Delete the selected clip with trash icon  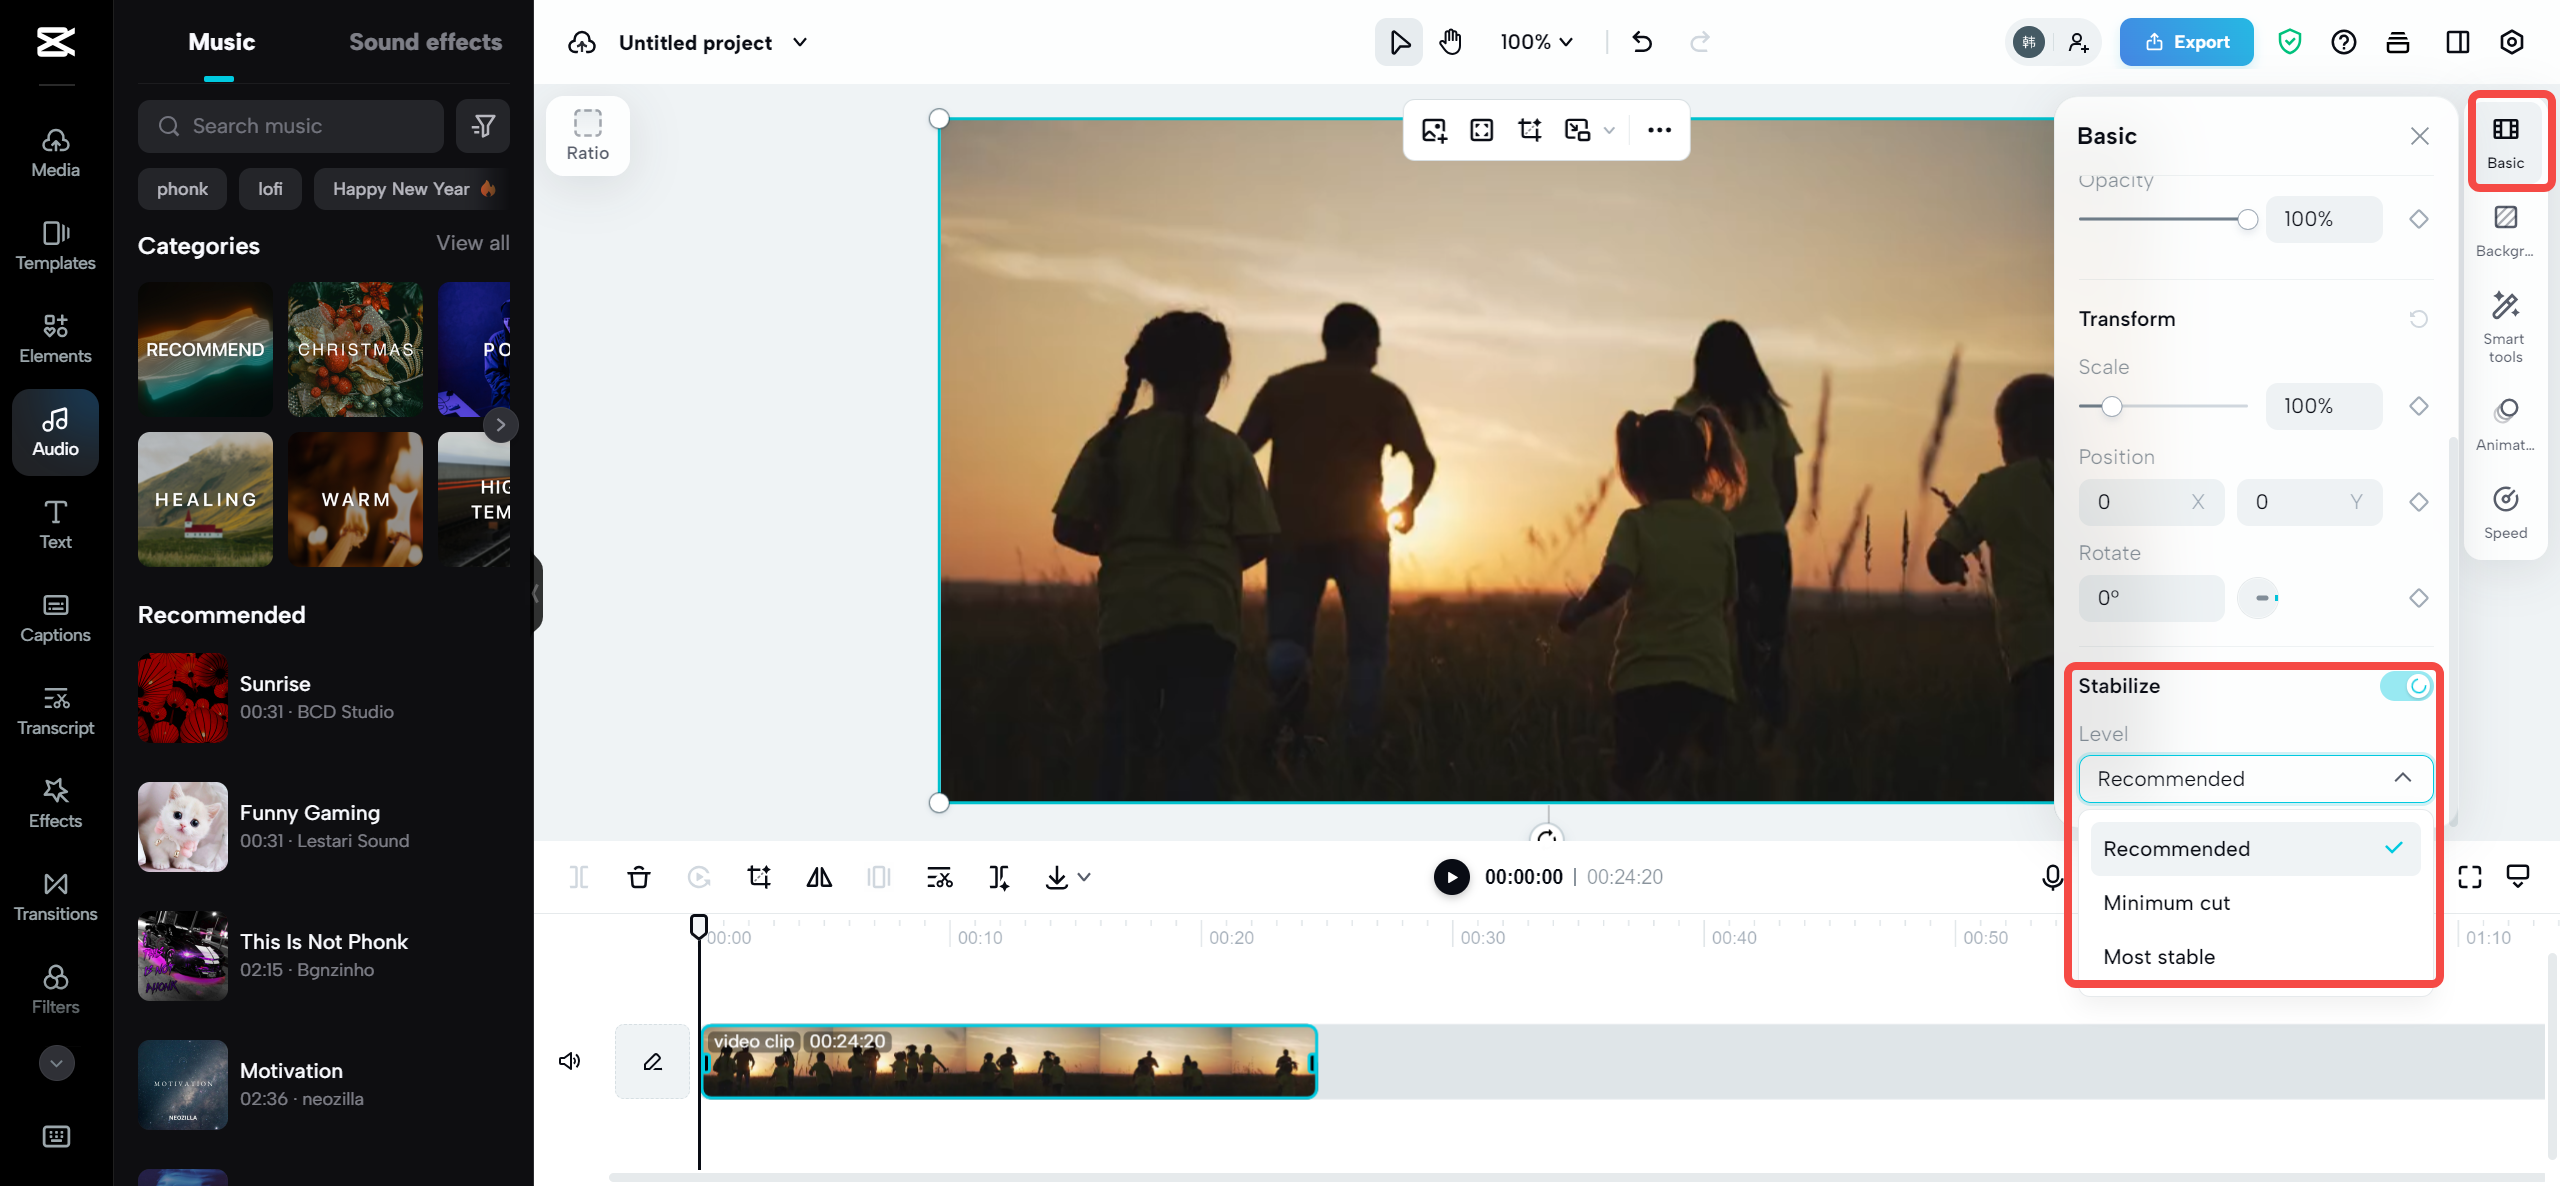[x=638, y=877]
